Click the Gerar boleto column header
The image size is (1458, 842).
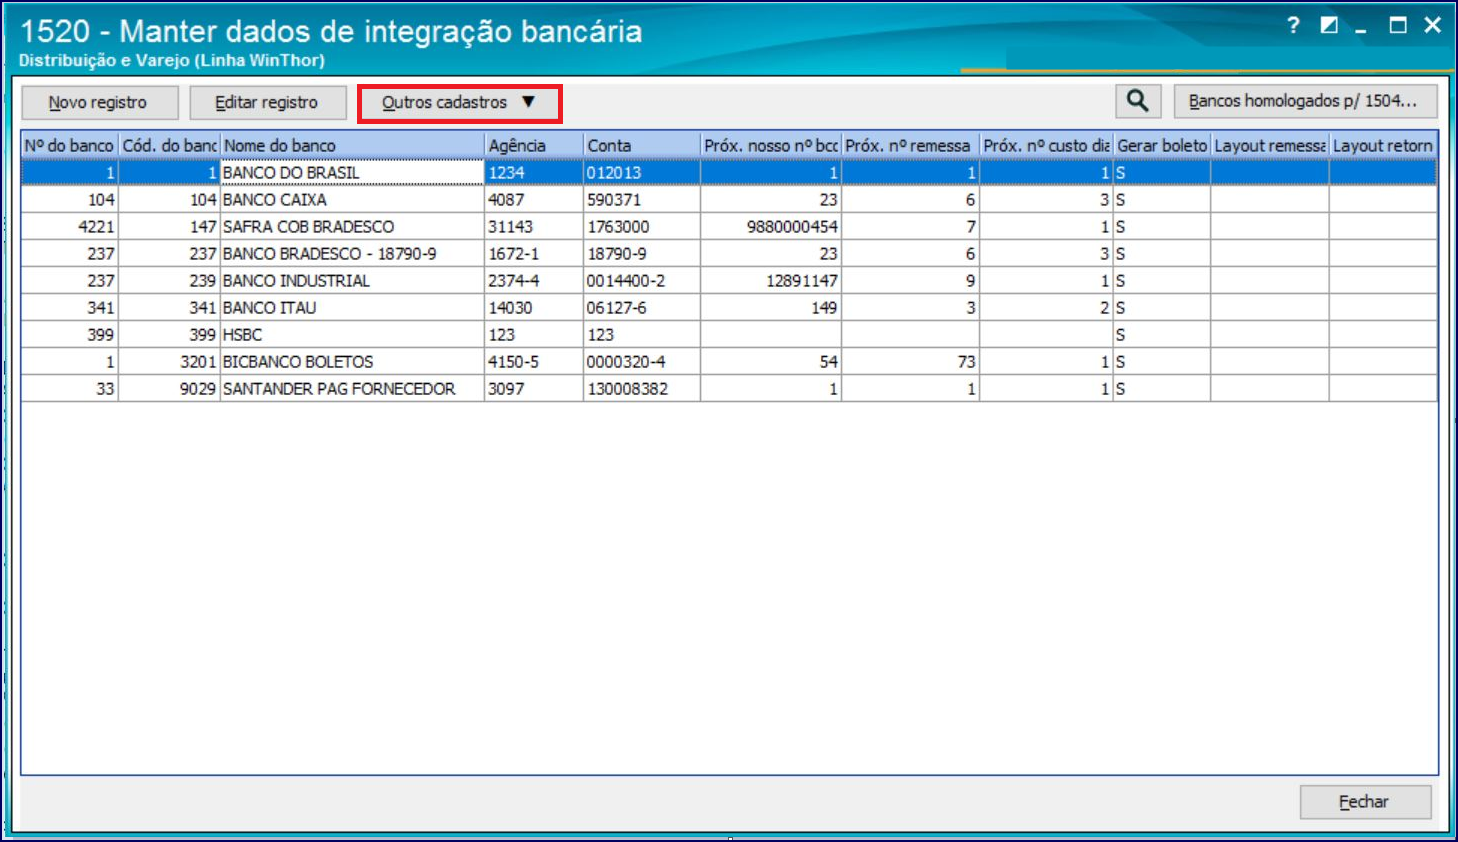point(1162,146)
